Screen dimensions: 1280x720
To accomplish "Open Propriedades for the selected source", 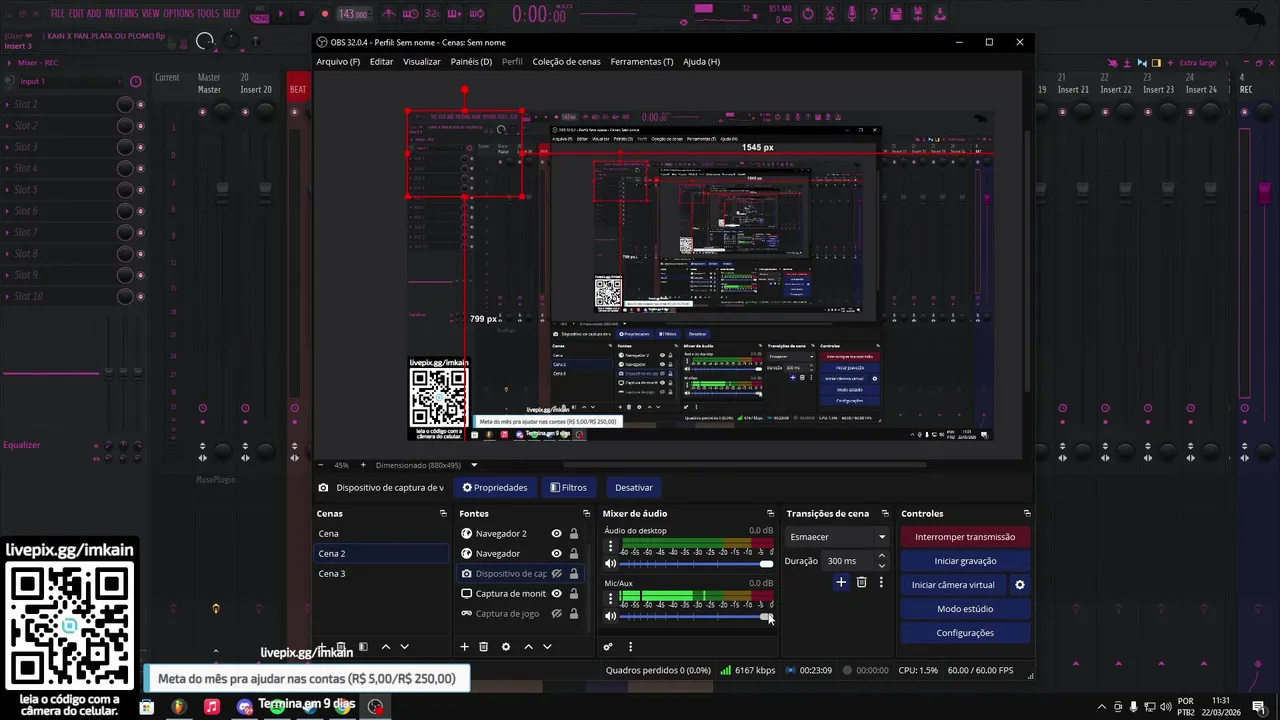I will click(x=494, y=488).
